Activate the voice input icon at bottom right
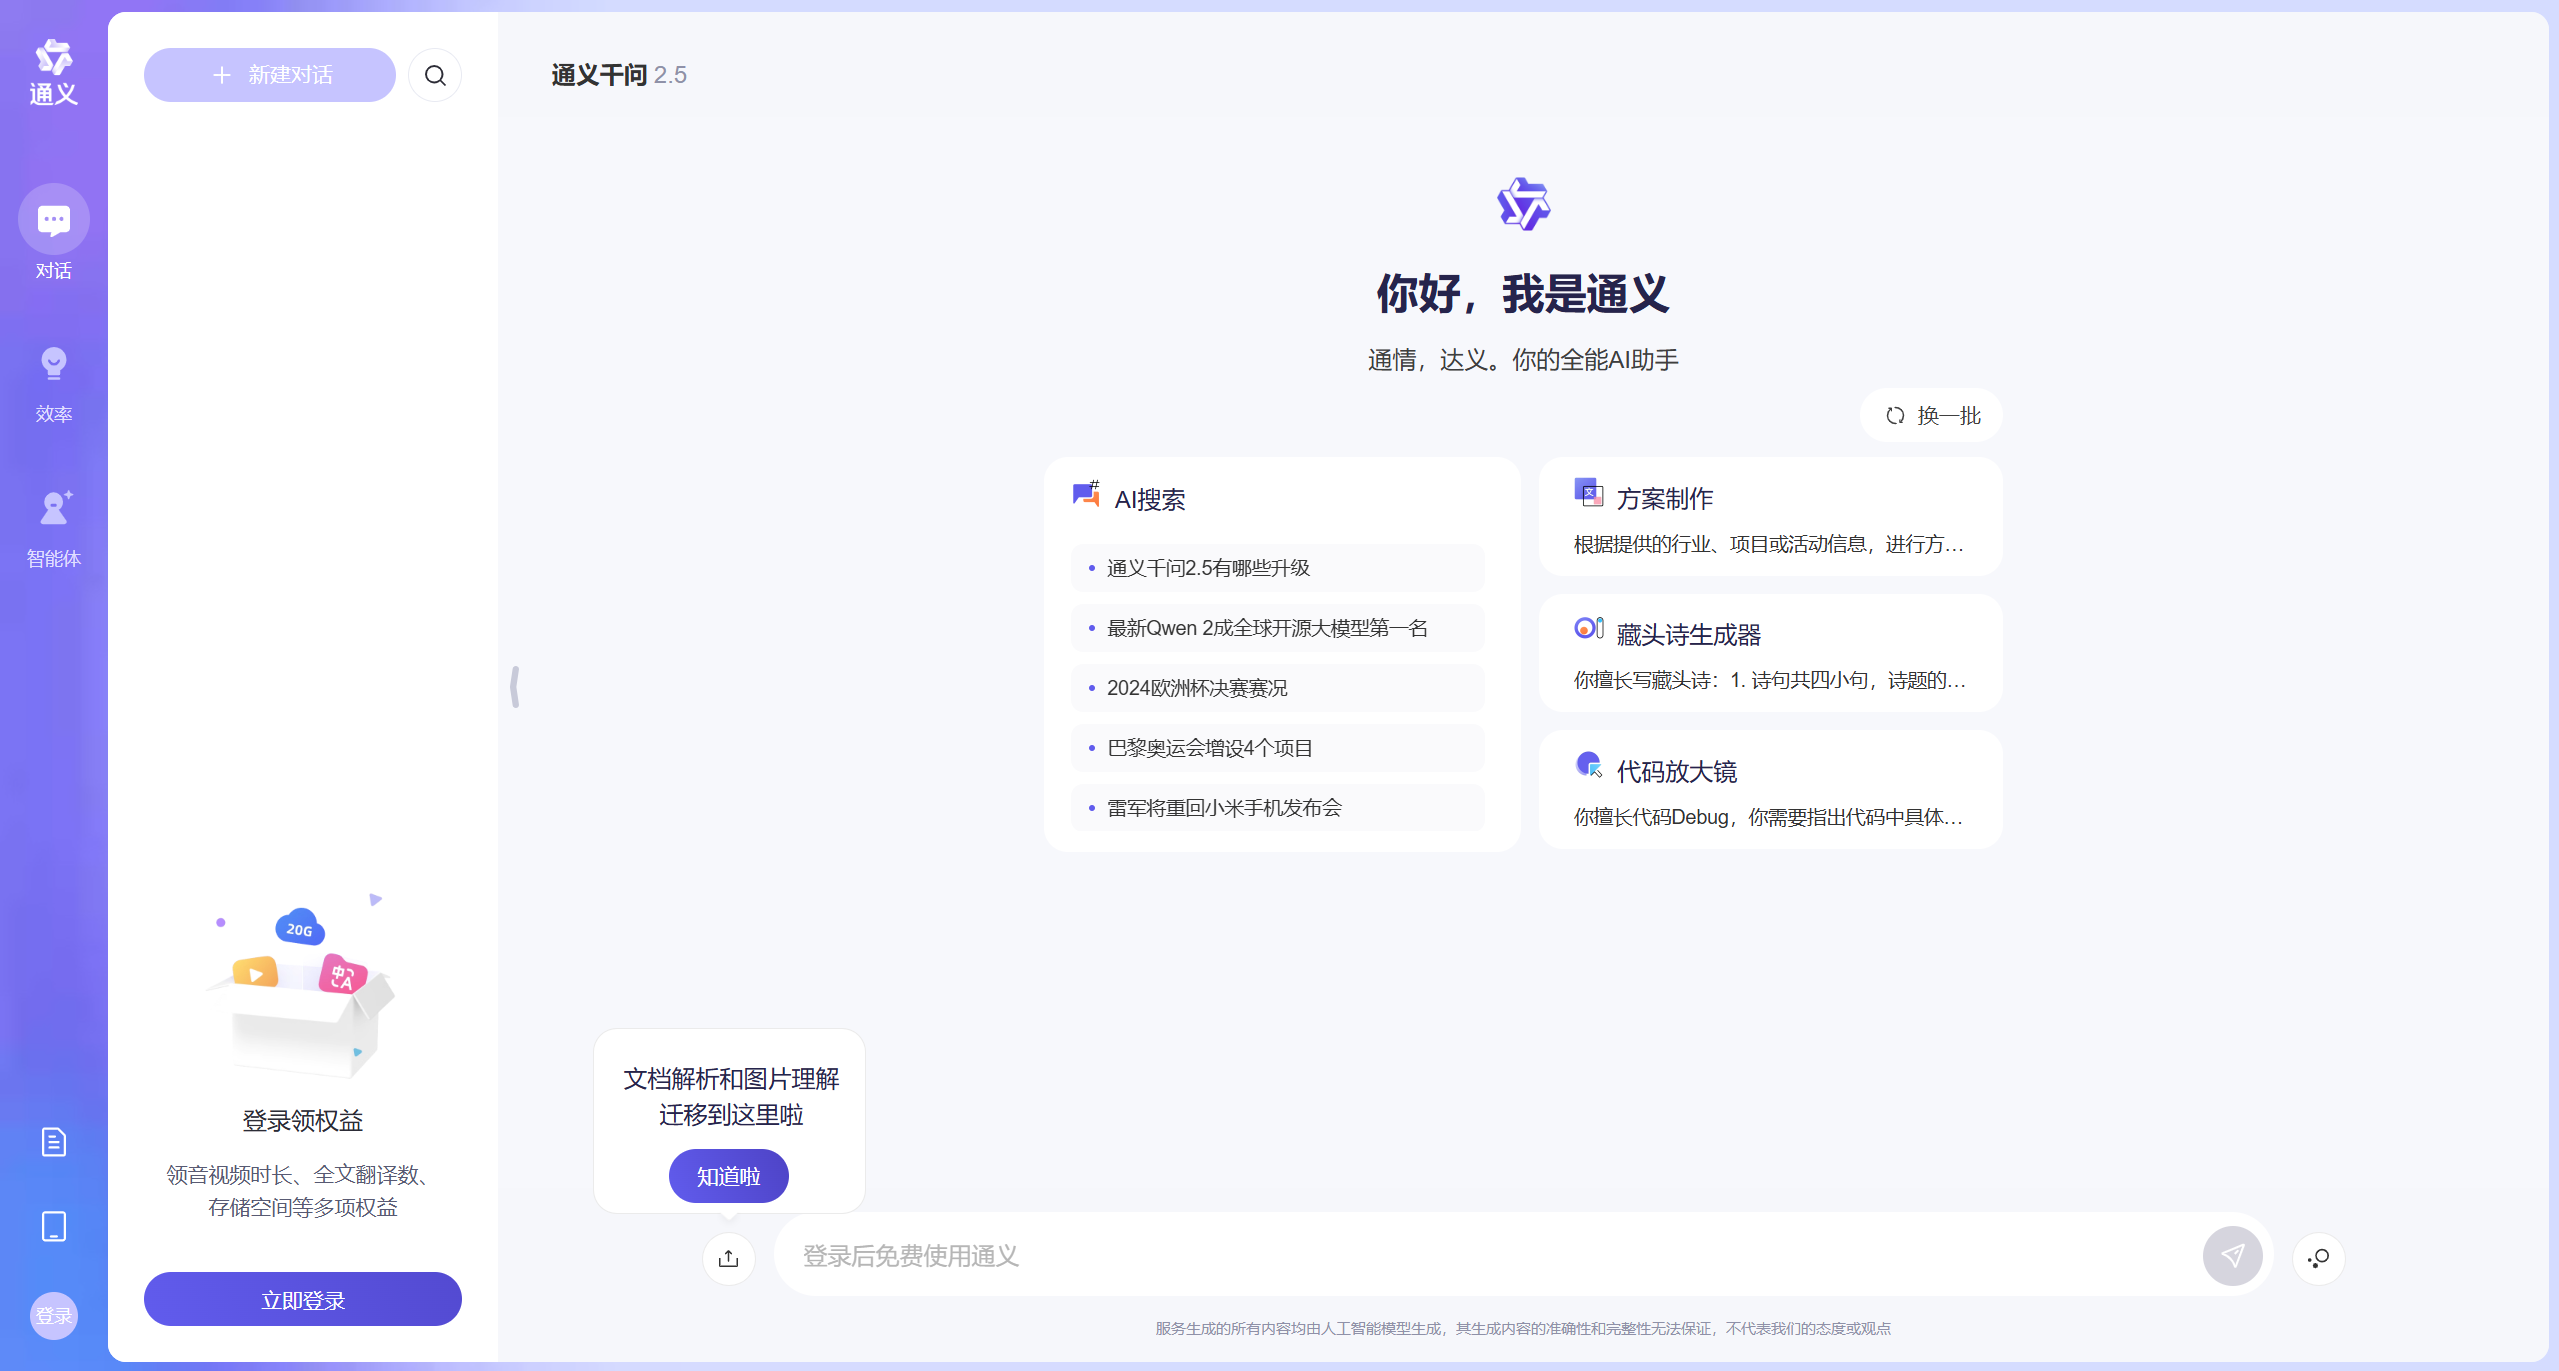This screenshot has height=1371, width=2559. click(2318, 1257)
